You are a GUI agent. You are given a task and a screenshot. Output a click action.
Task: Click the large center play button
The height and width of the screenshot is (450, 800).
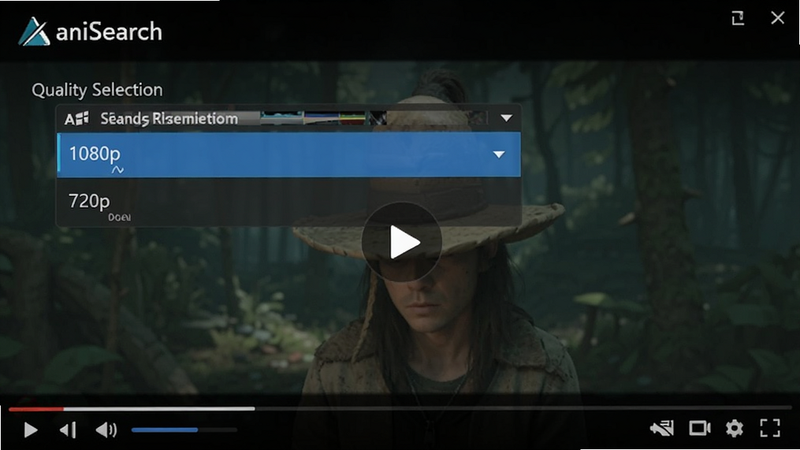(402, 242)
